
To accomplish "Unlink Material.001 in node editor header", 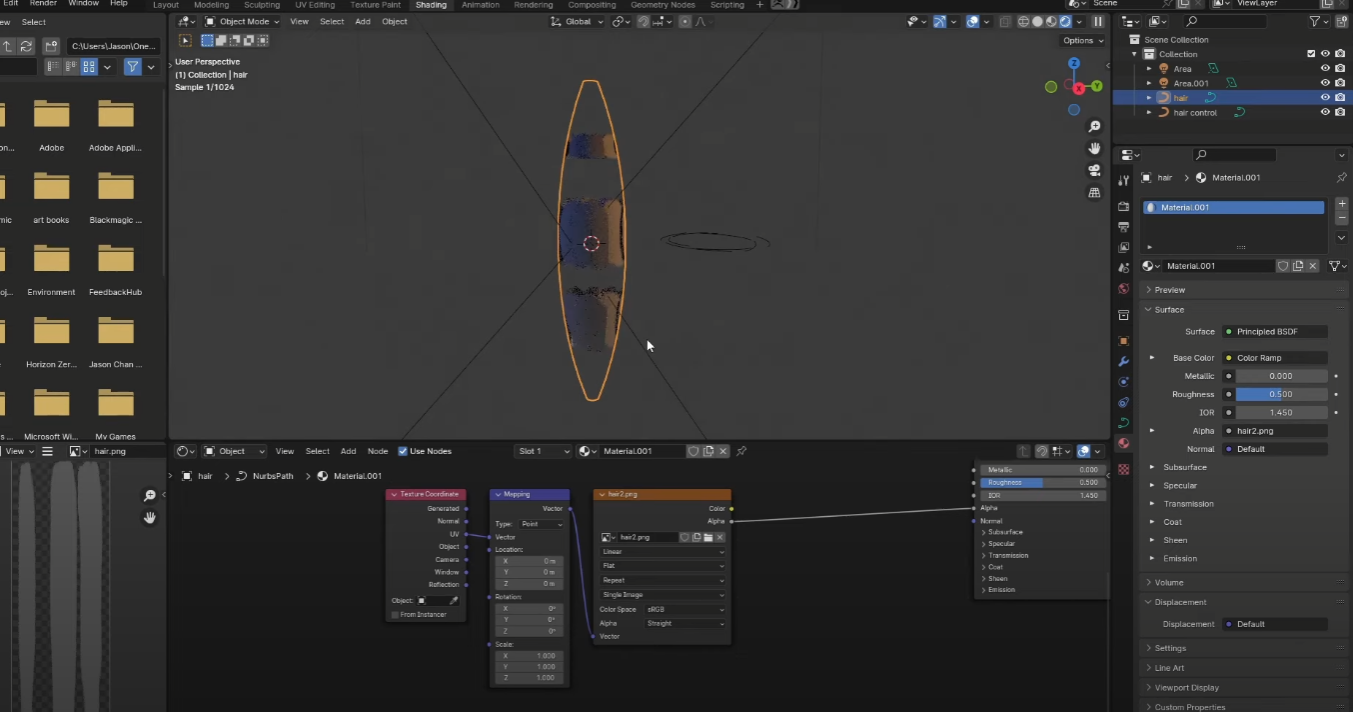I will 724,451.
